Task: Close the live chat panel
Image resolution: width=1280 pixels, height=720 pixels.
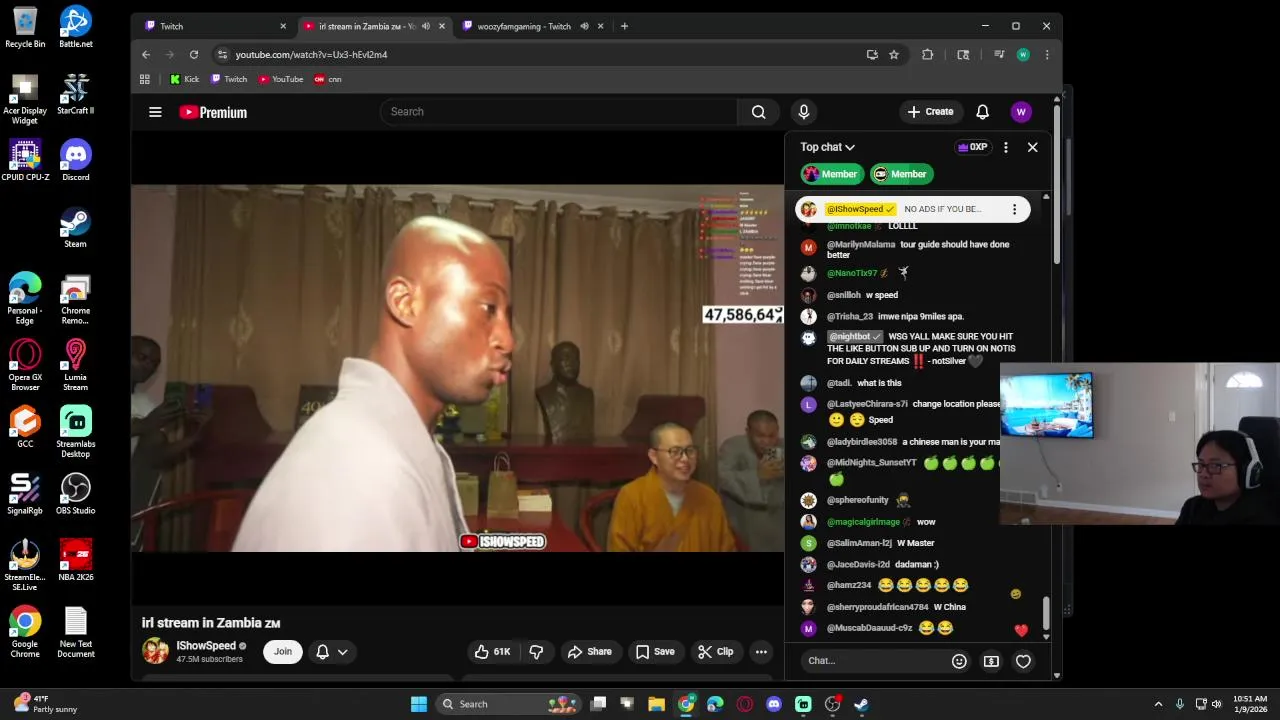Action: pos(1032,147)
